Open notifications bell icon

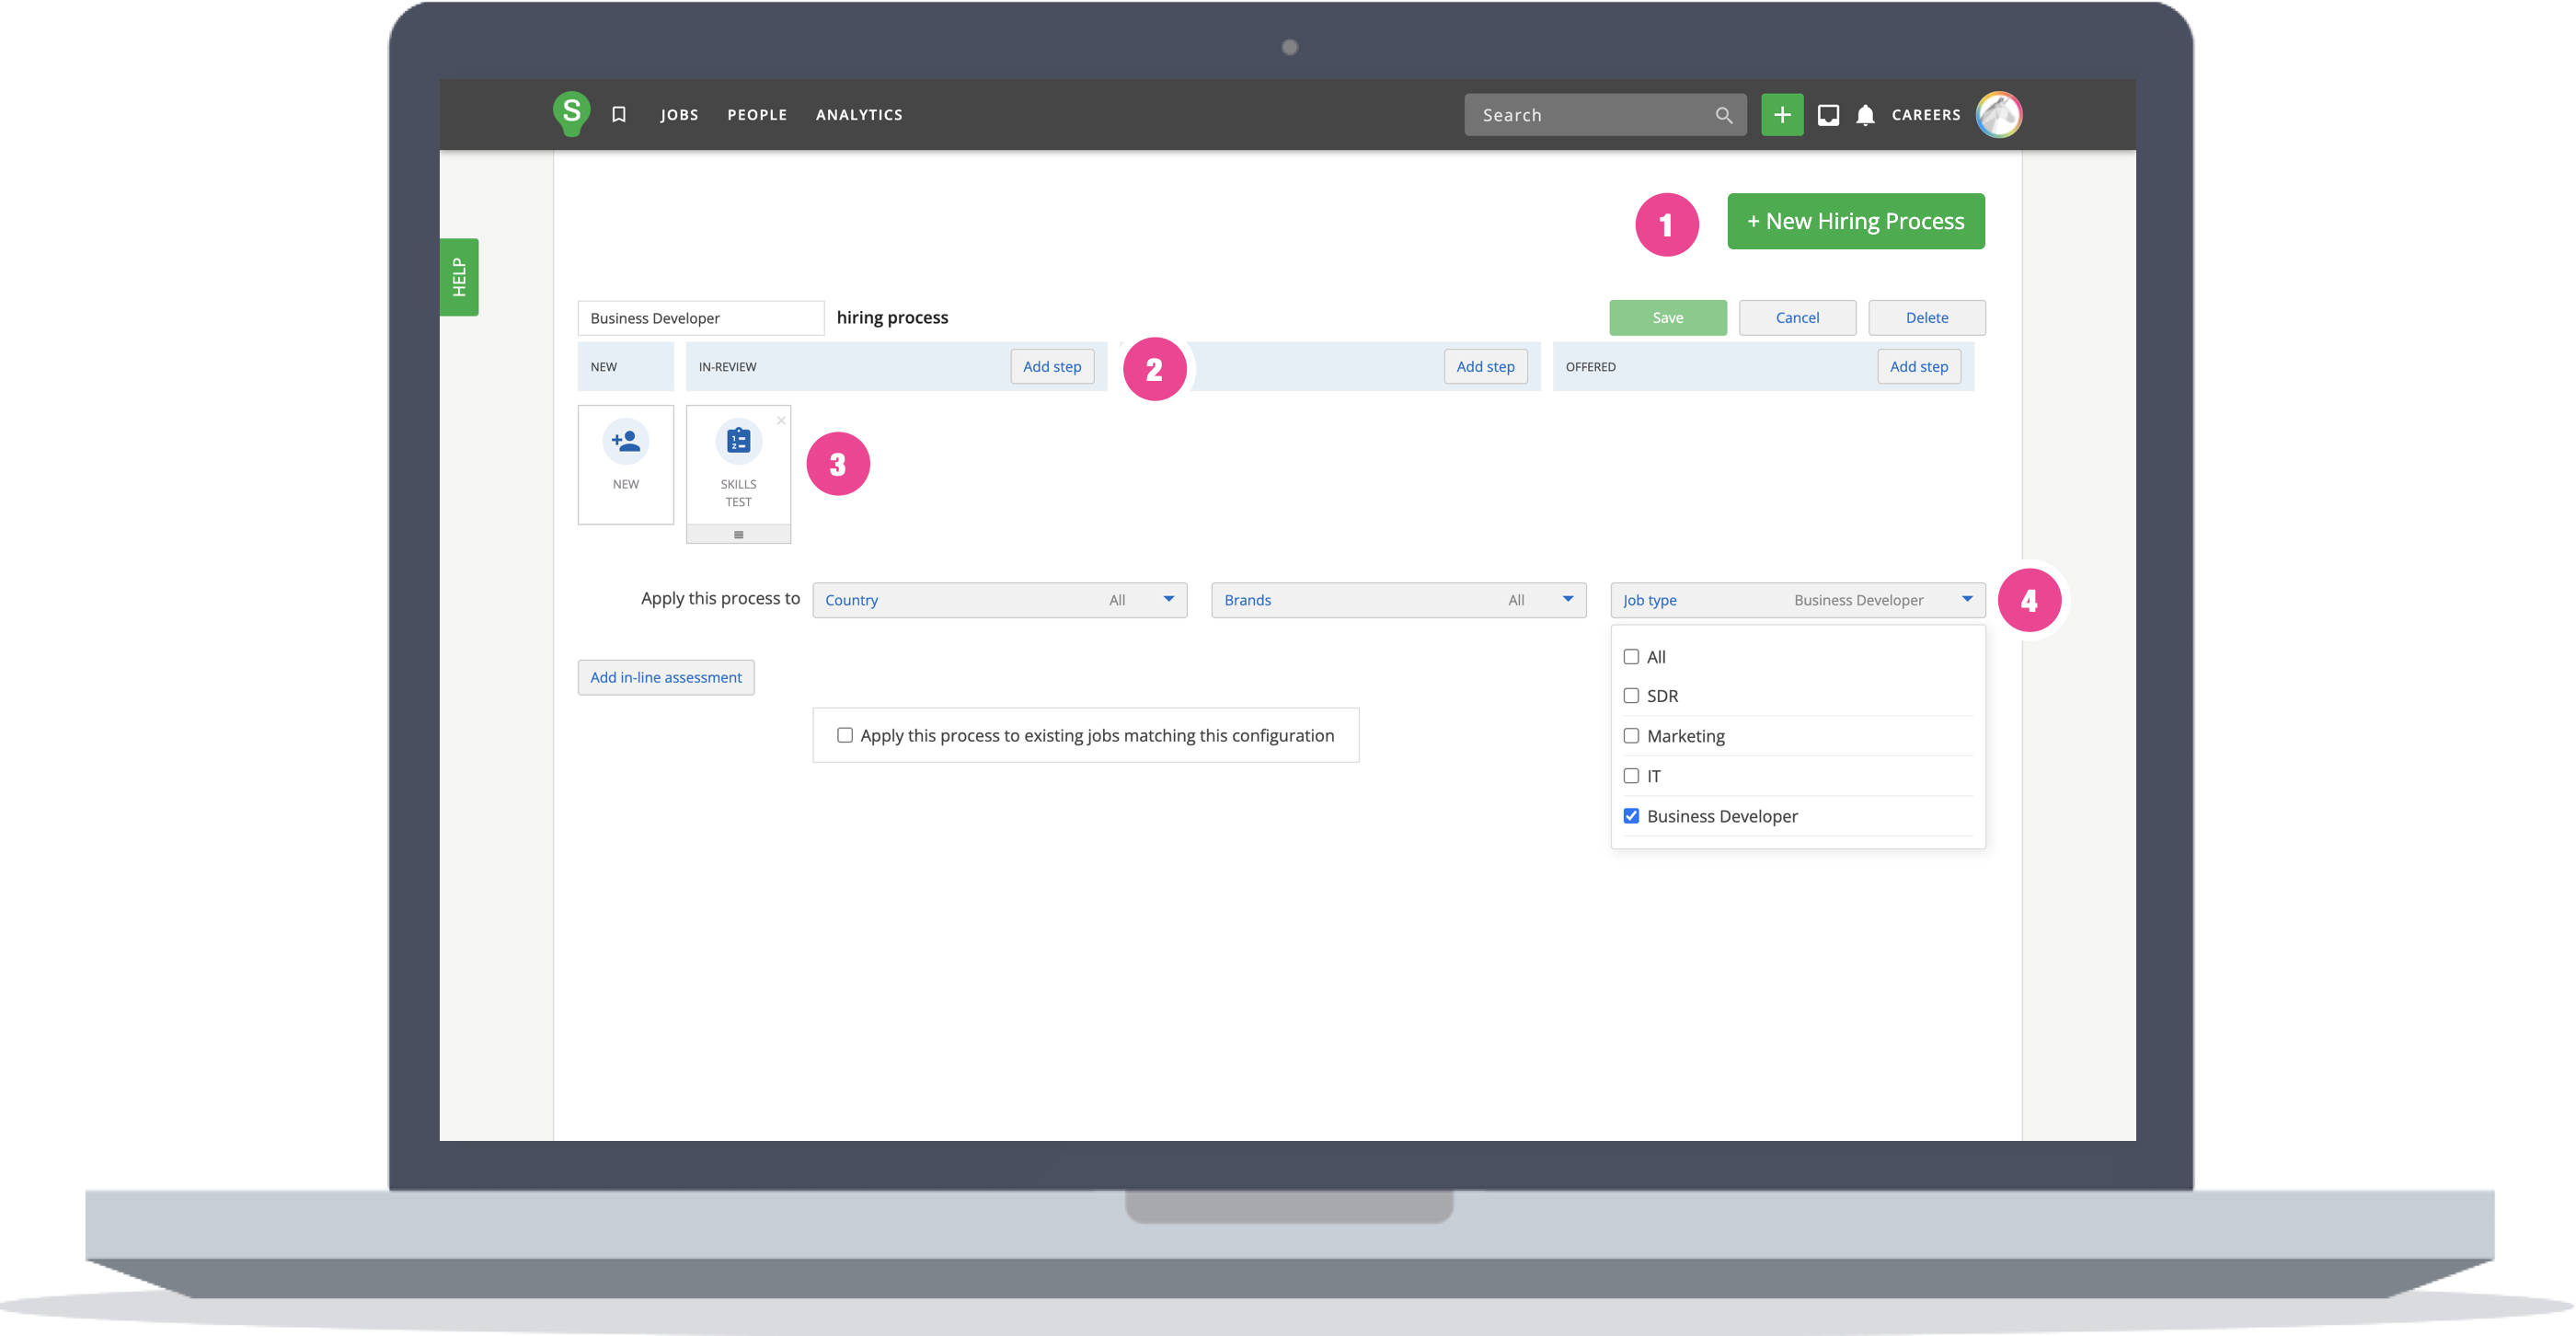pos(1865,115)
